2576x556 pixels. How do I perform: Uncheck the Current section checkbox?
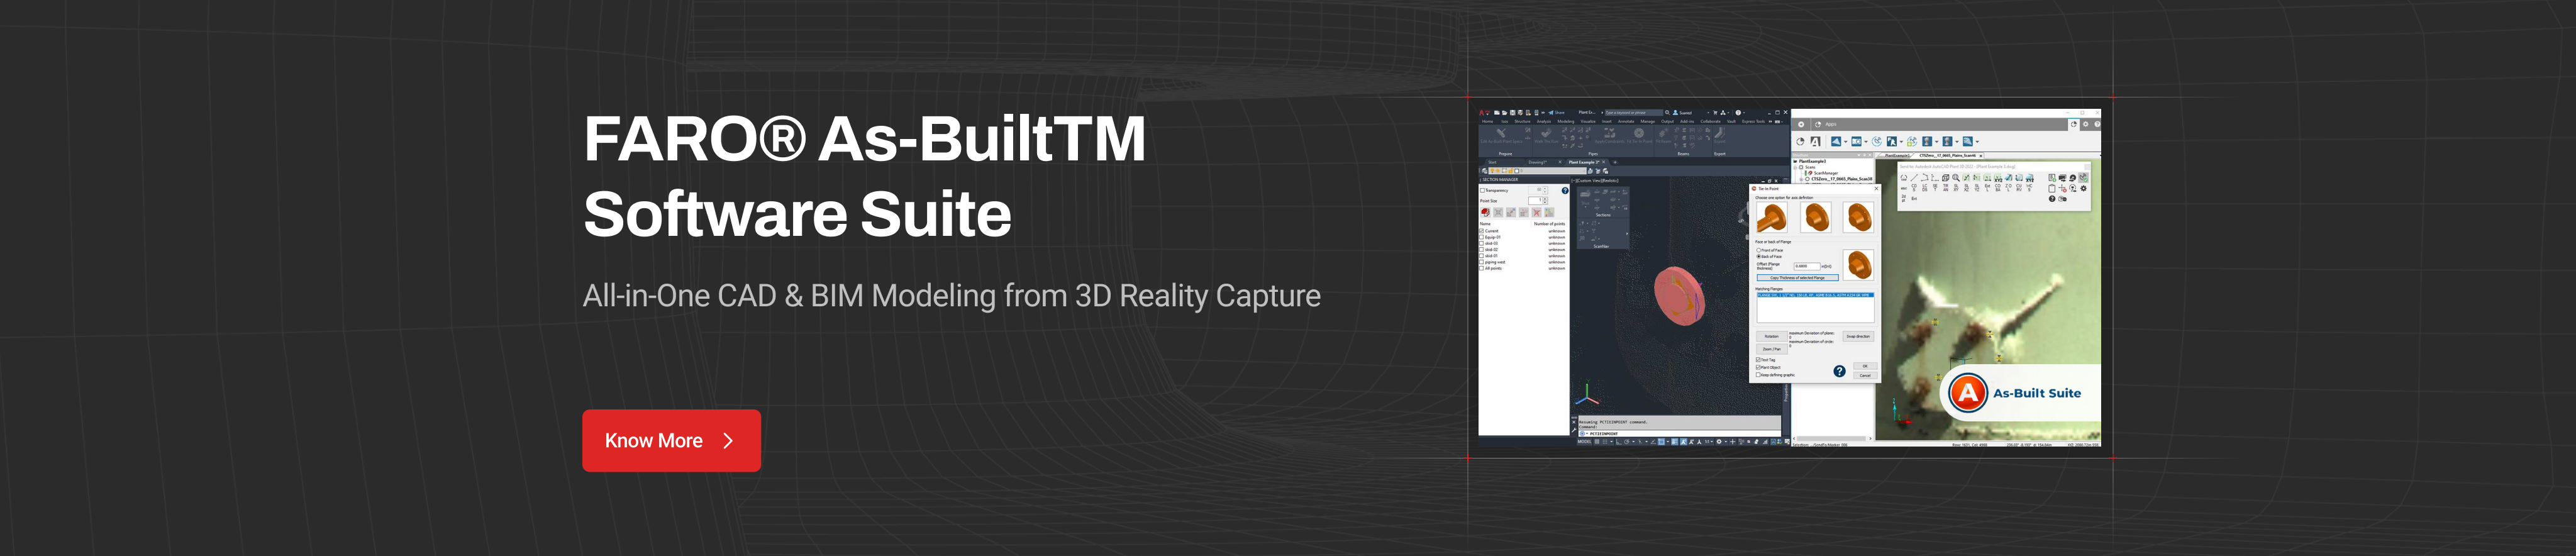1482,231
